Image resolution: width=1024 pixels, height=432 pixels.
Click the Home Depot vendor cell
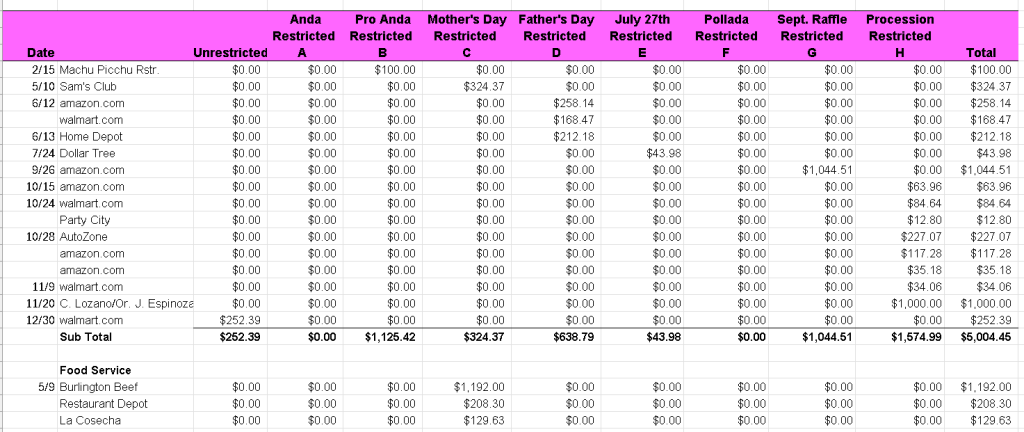pos(92,136)
